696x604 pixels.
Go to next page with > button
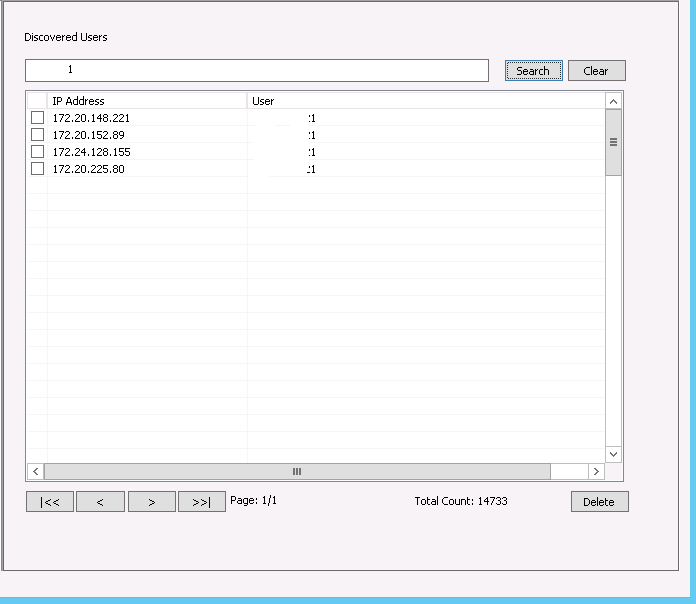pos(151,502)
